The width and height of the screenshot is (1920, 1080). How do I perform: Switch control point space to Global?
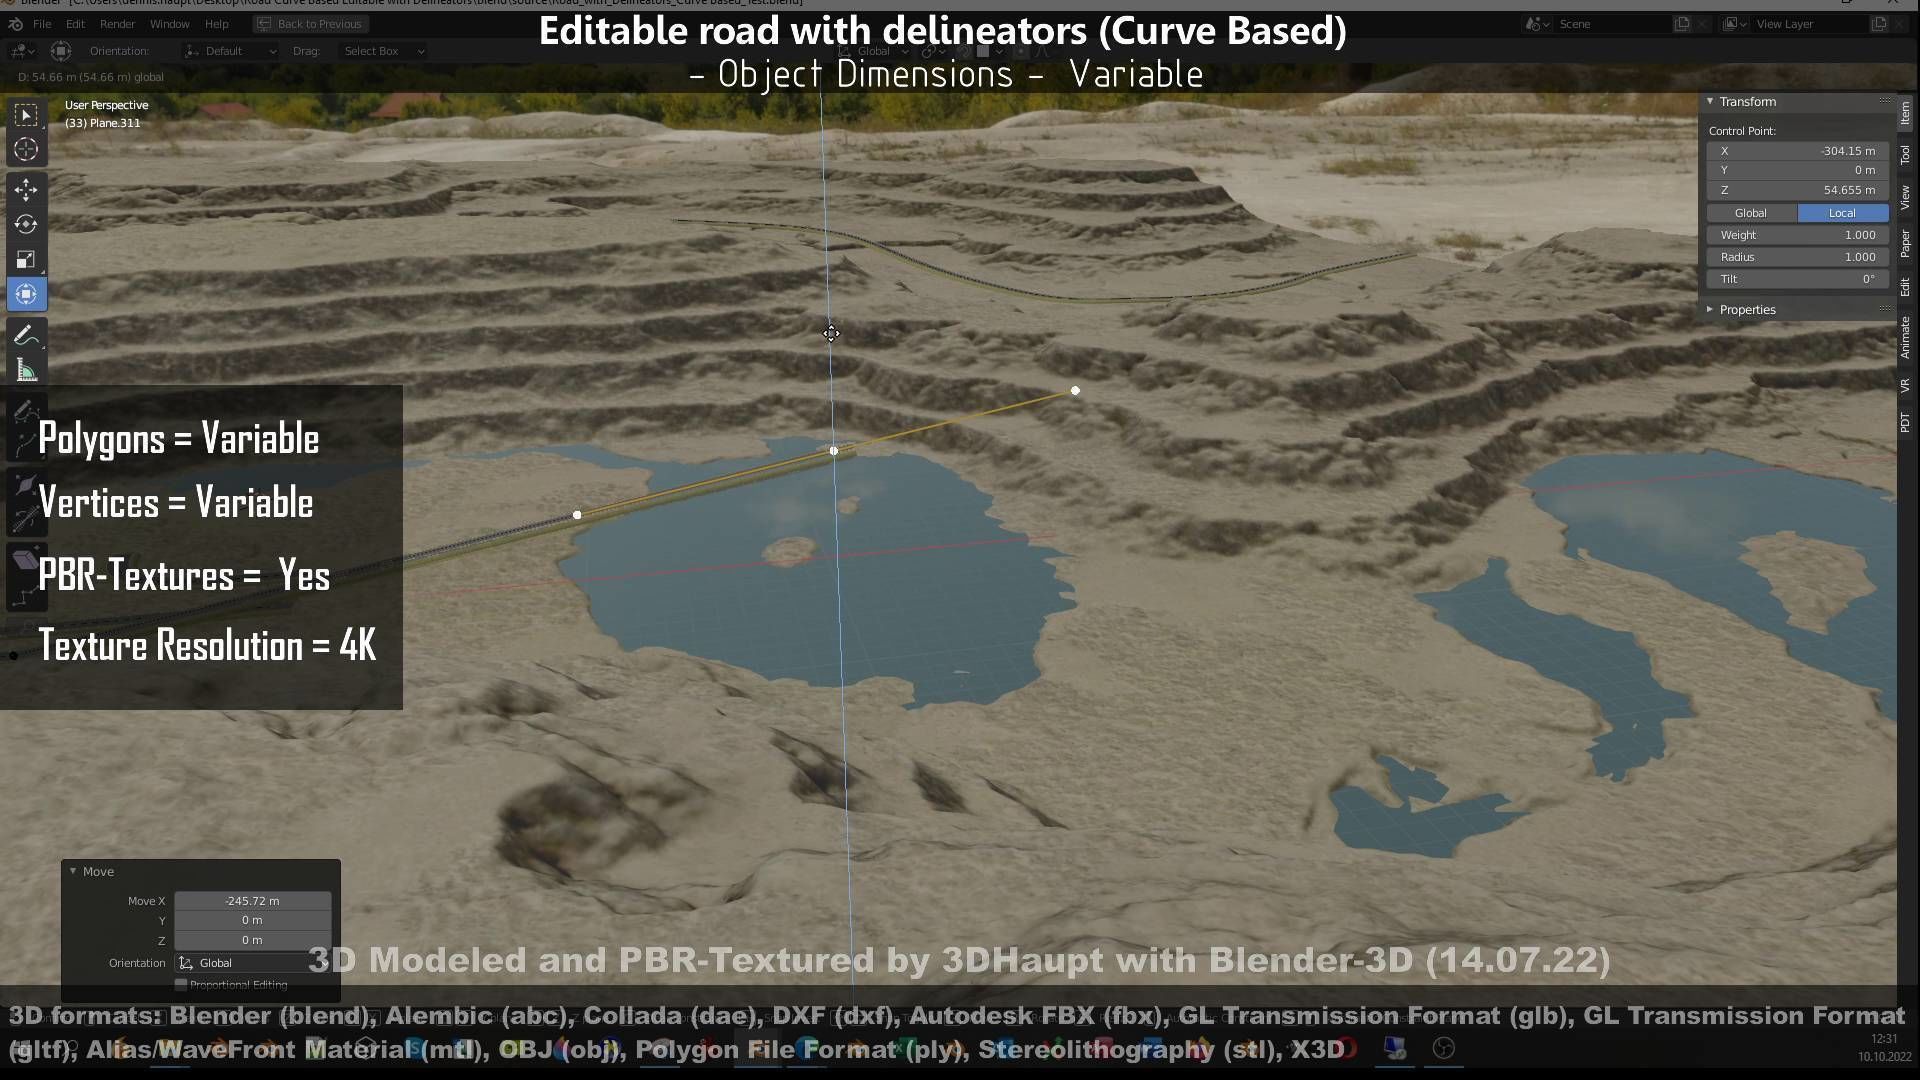pos(1751,213)
